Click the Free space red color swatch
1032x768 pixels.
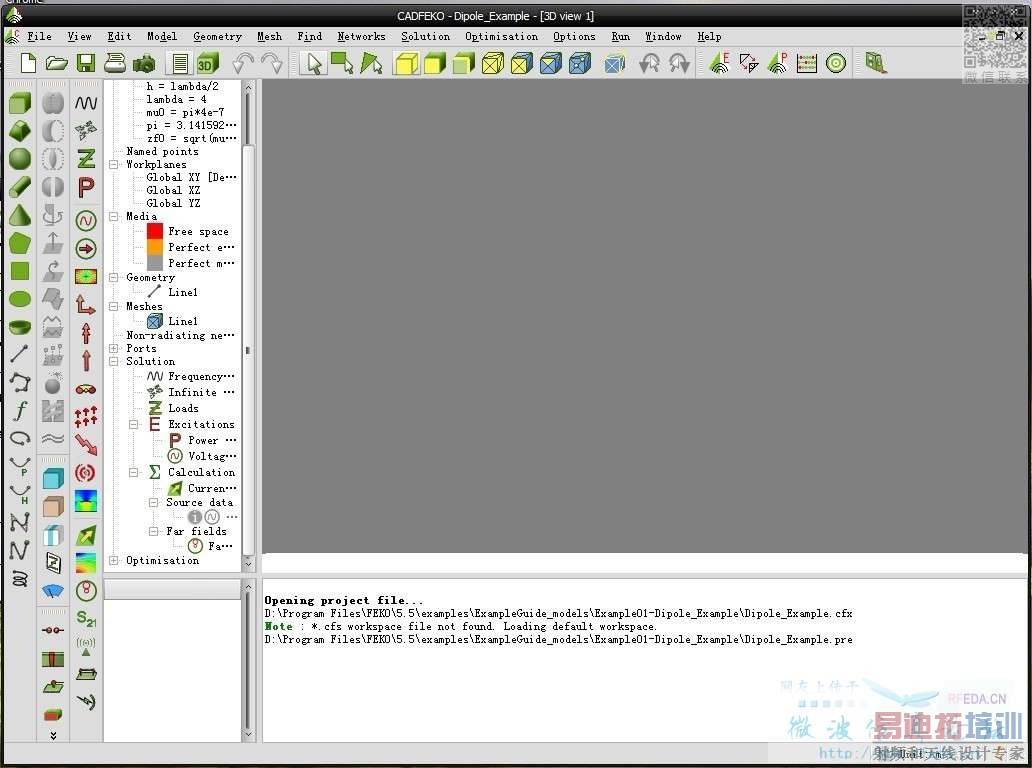(x=155, y=231)
